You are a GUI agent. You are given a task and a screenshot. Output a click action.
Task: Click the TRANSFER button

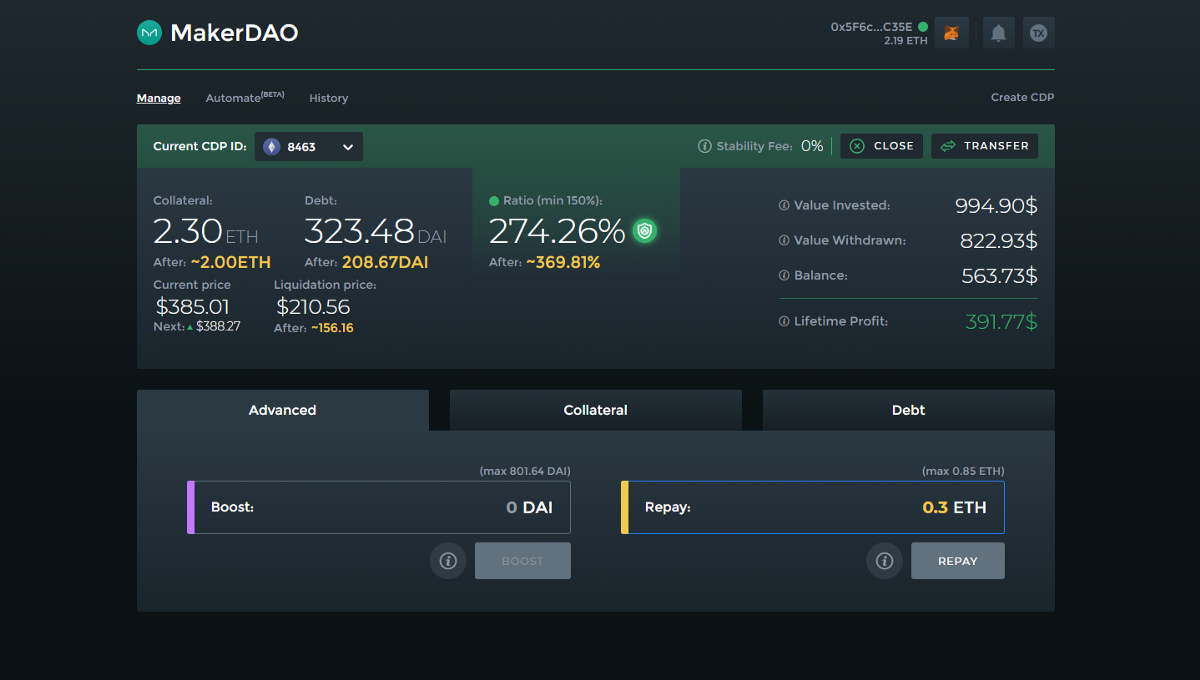tap(985, 146)
